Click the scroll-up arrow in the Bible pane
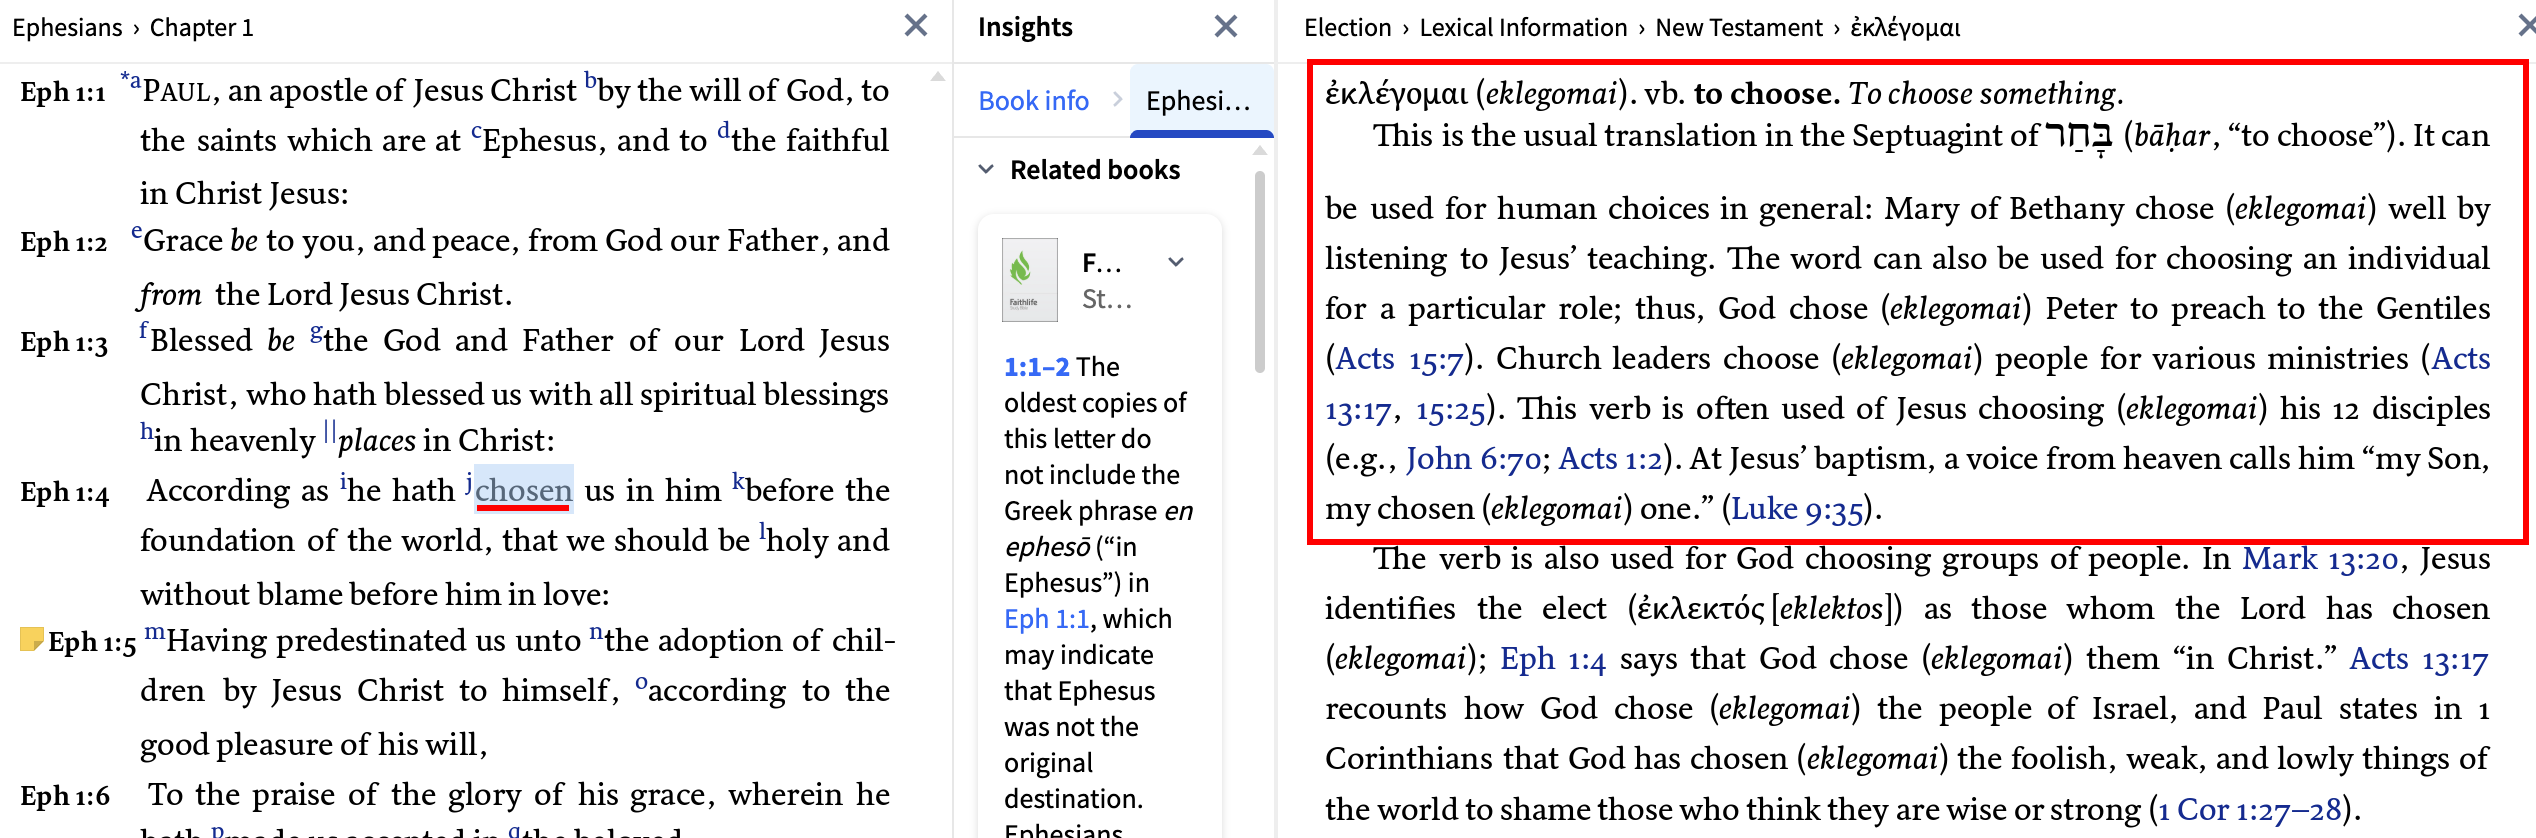Image resolution: width=2536 pixels, height=838 pixels. tap(937, 76)
